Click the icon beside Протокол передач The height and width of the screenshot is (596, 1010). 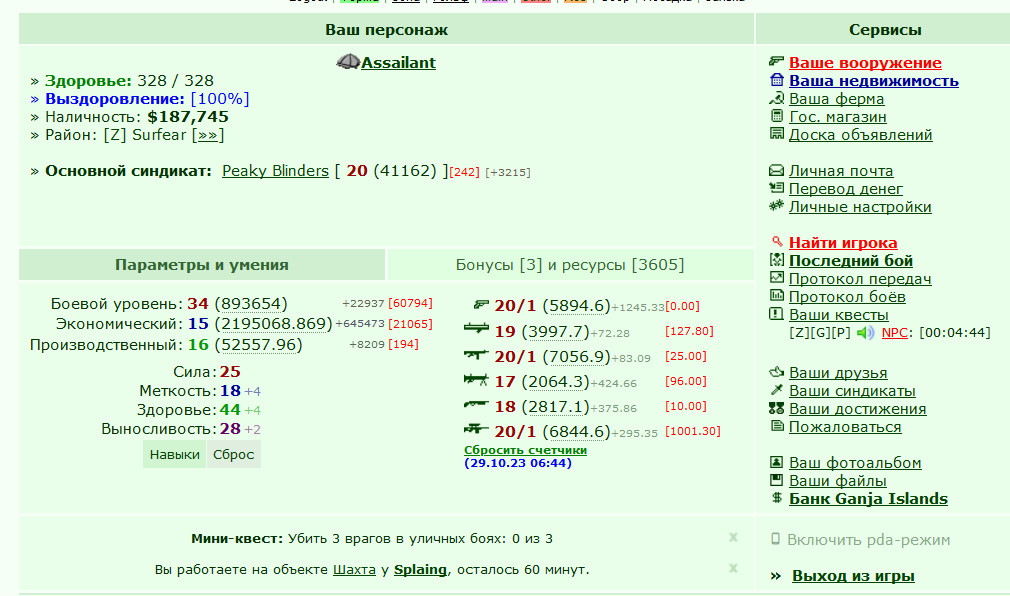(777, 278)
